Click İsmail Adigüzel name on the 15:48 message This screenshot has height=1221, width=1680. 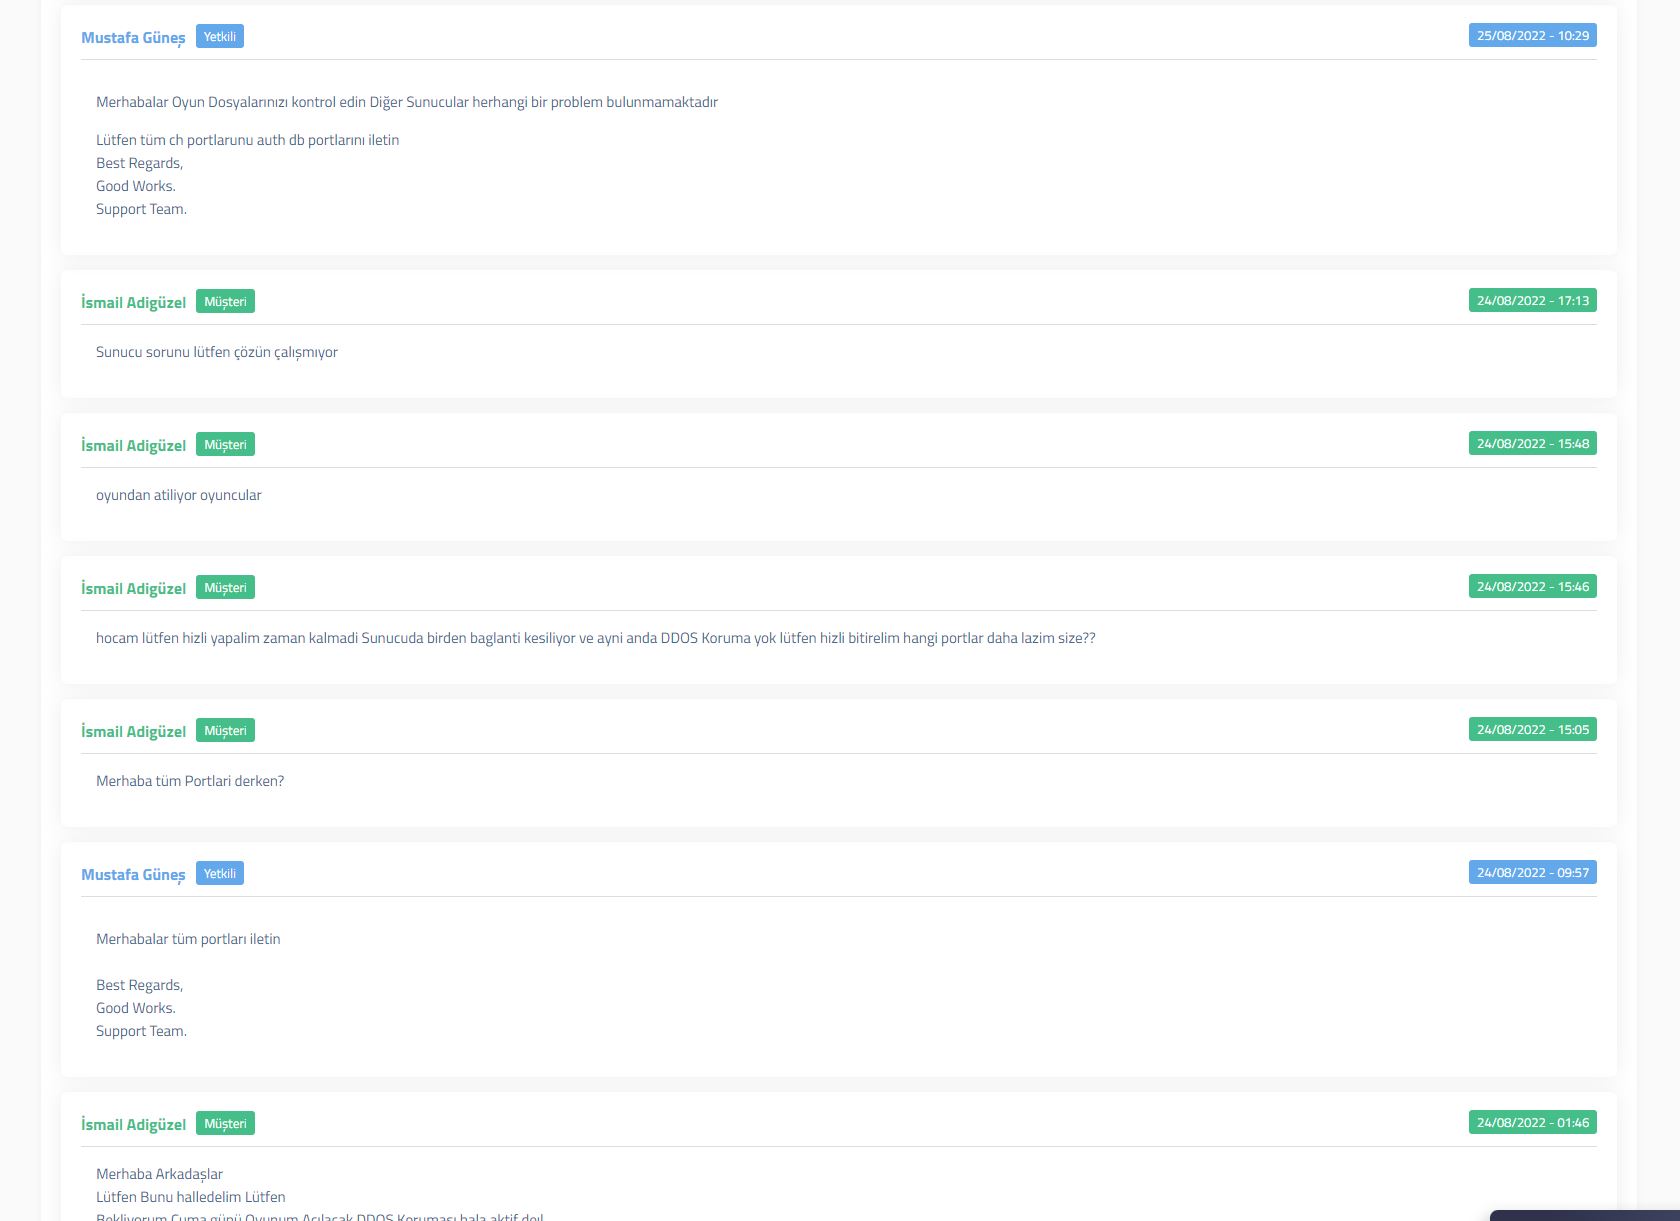pyautogui.click(x=133, y=446)
